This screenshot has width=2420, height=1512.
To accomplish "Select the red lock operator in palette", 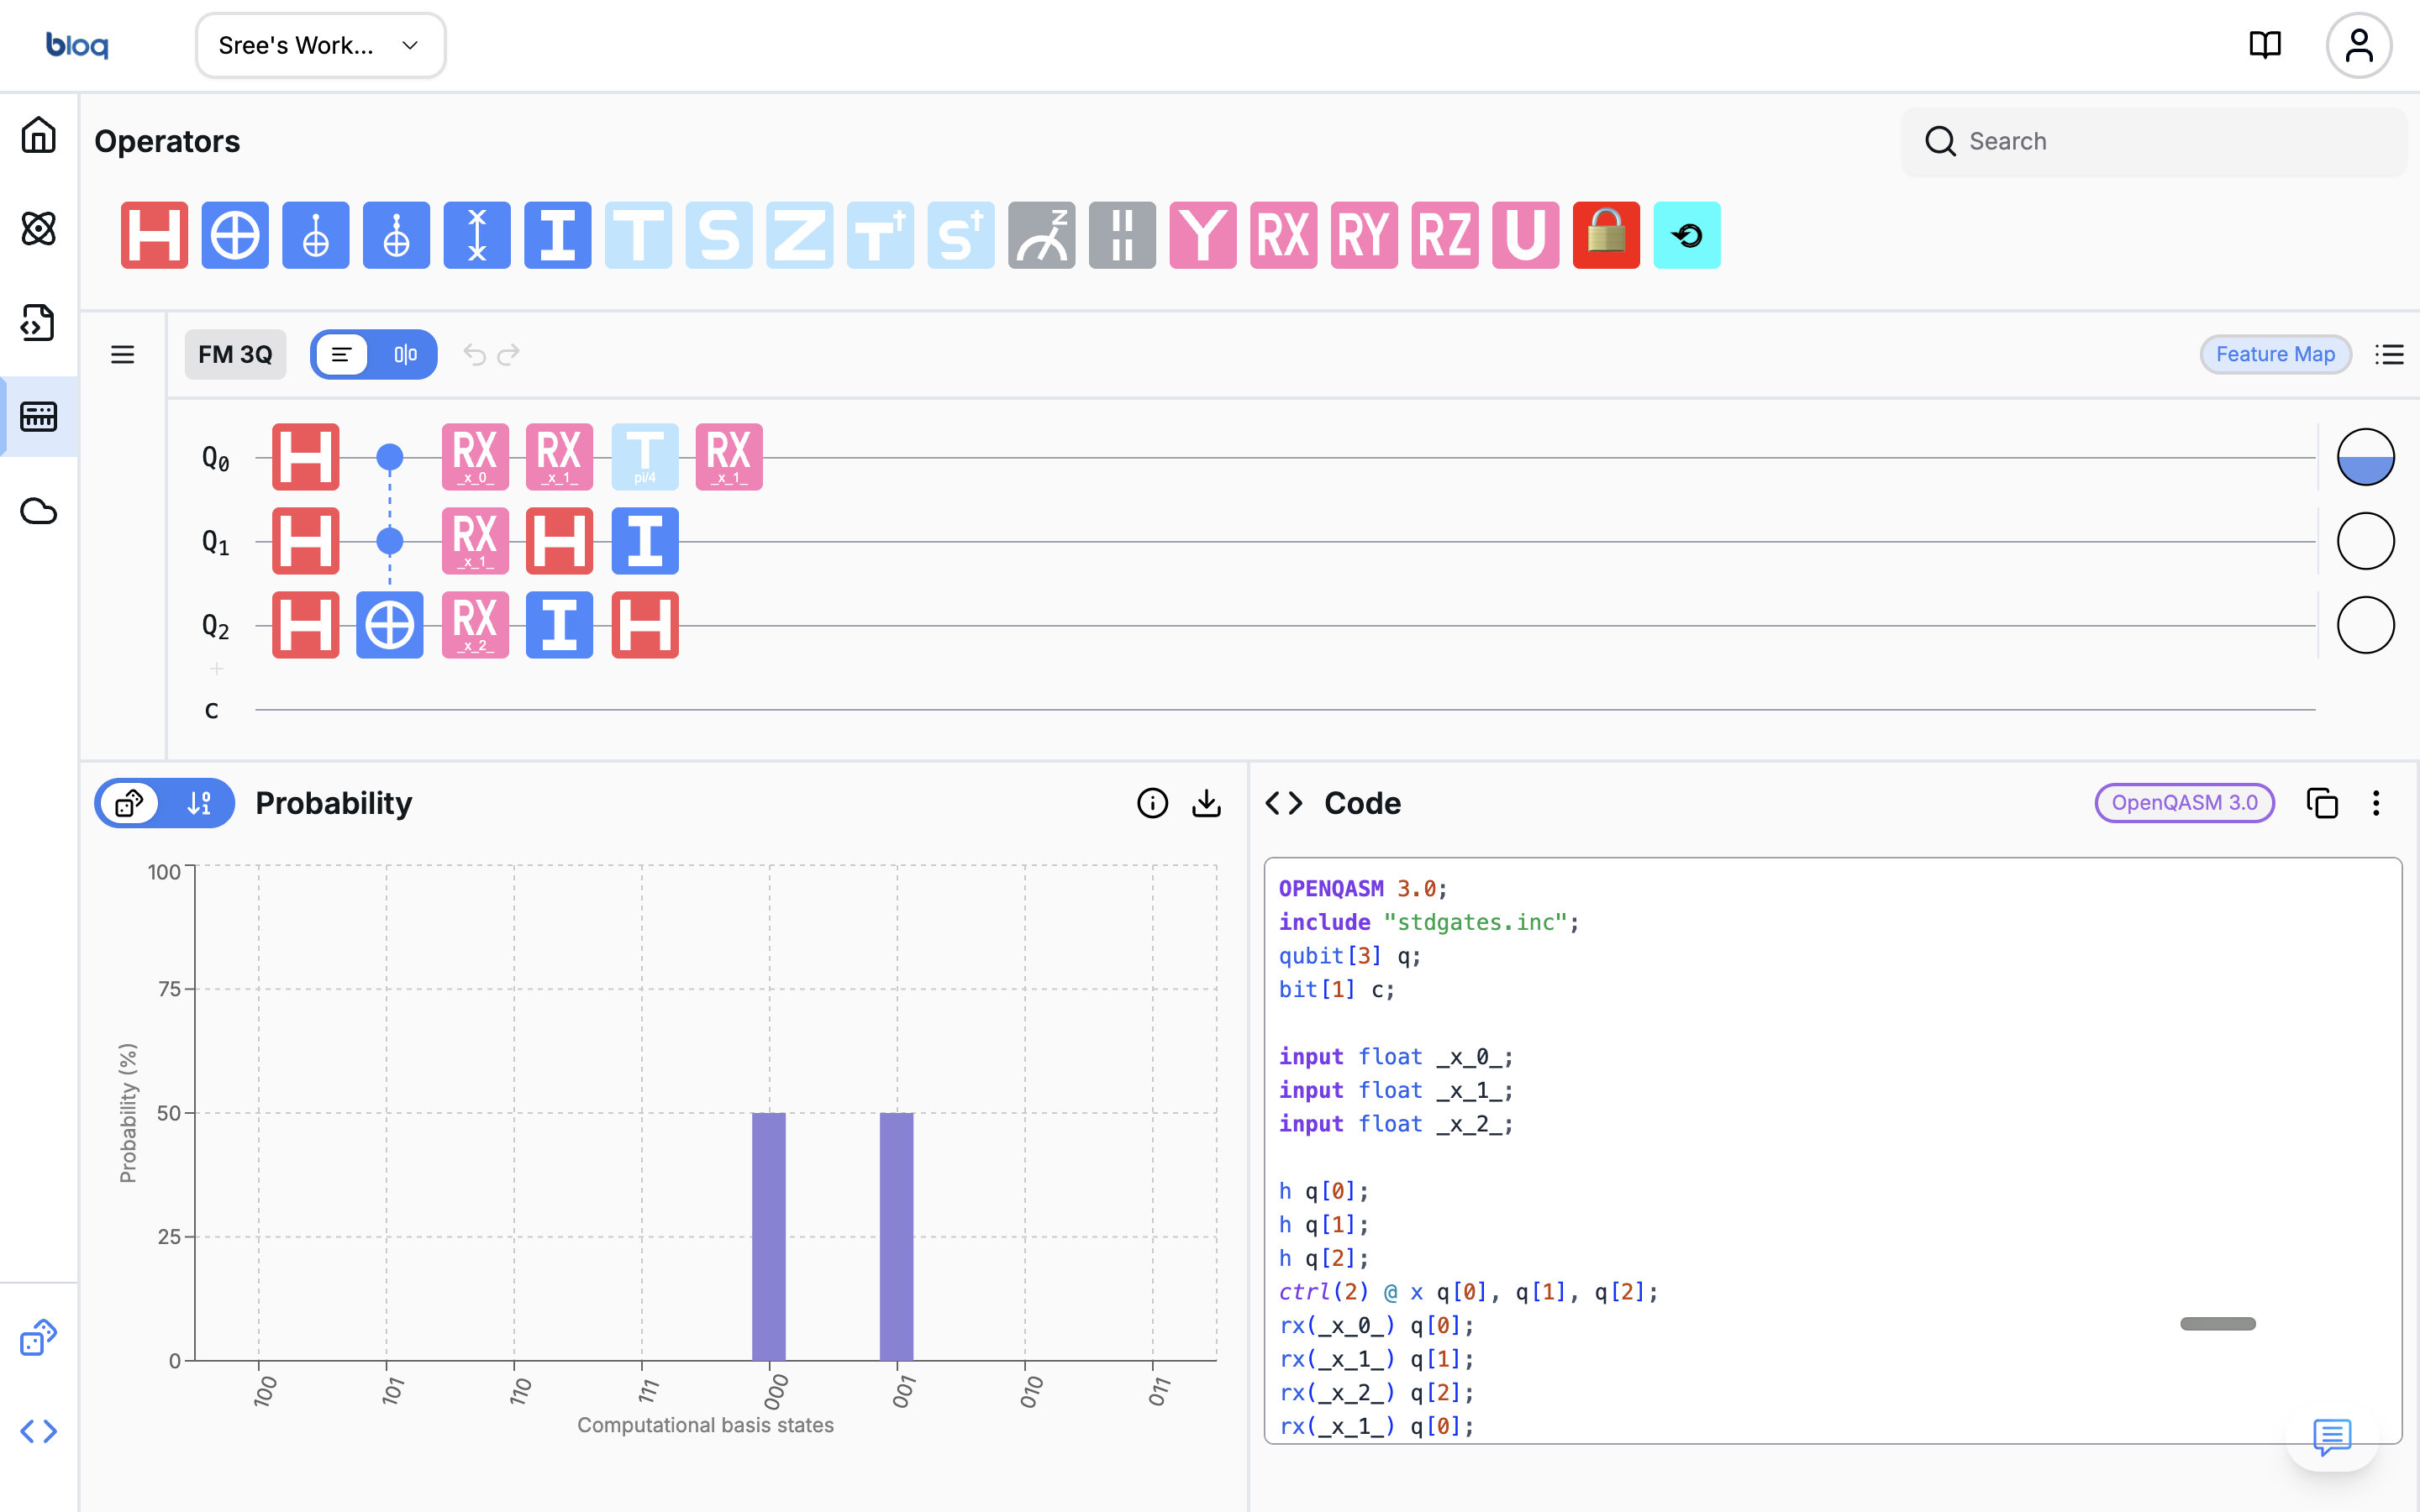I will pos(1606,235).
